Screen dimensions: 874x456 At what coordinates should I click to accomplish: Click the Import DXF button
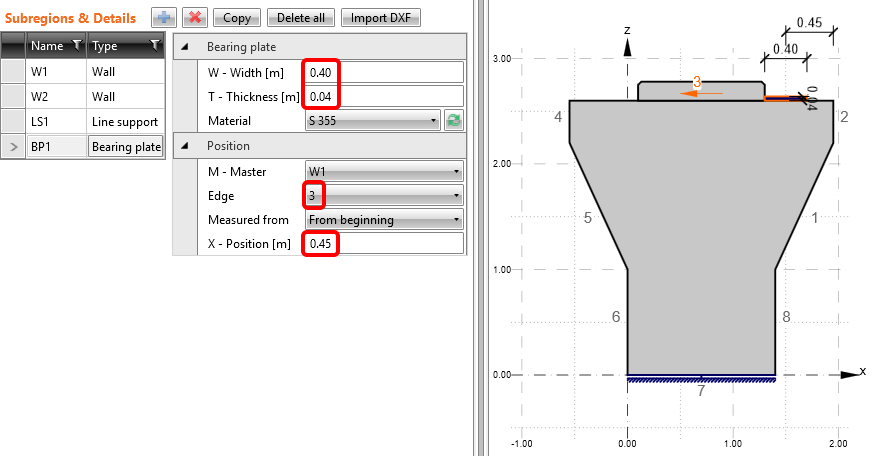[x=381, y=18]
